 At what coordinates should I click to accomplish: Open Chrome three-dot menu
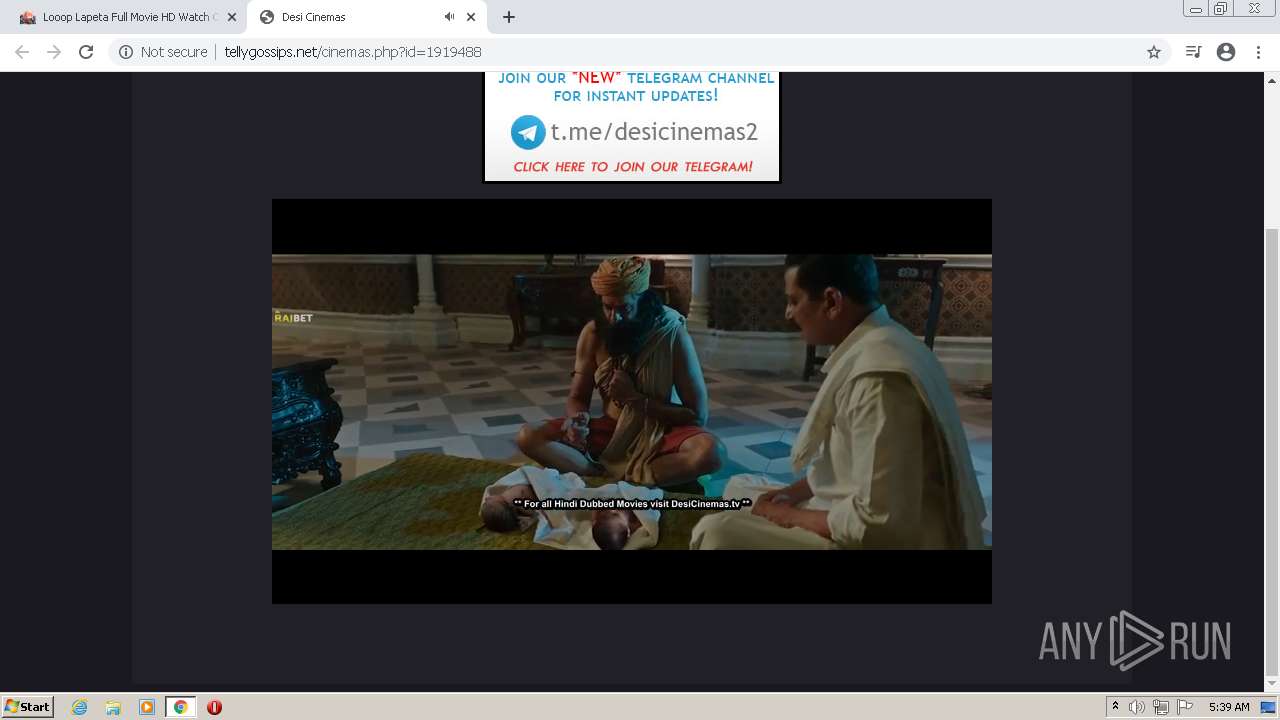[x=1258, y=52]
